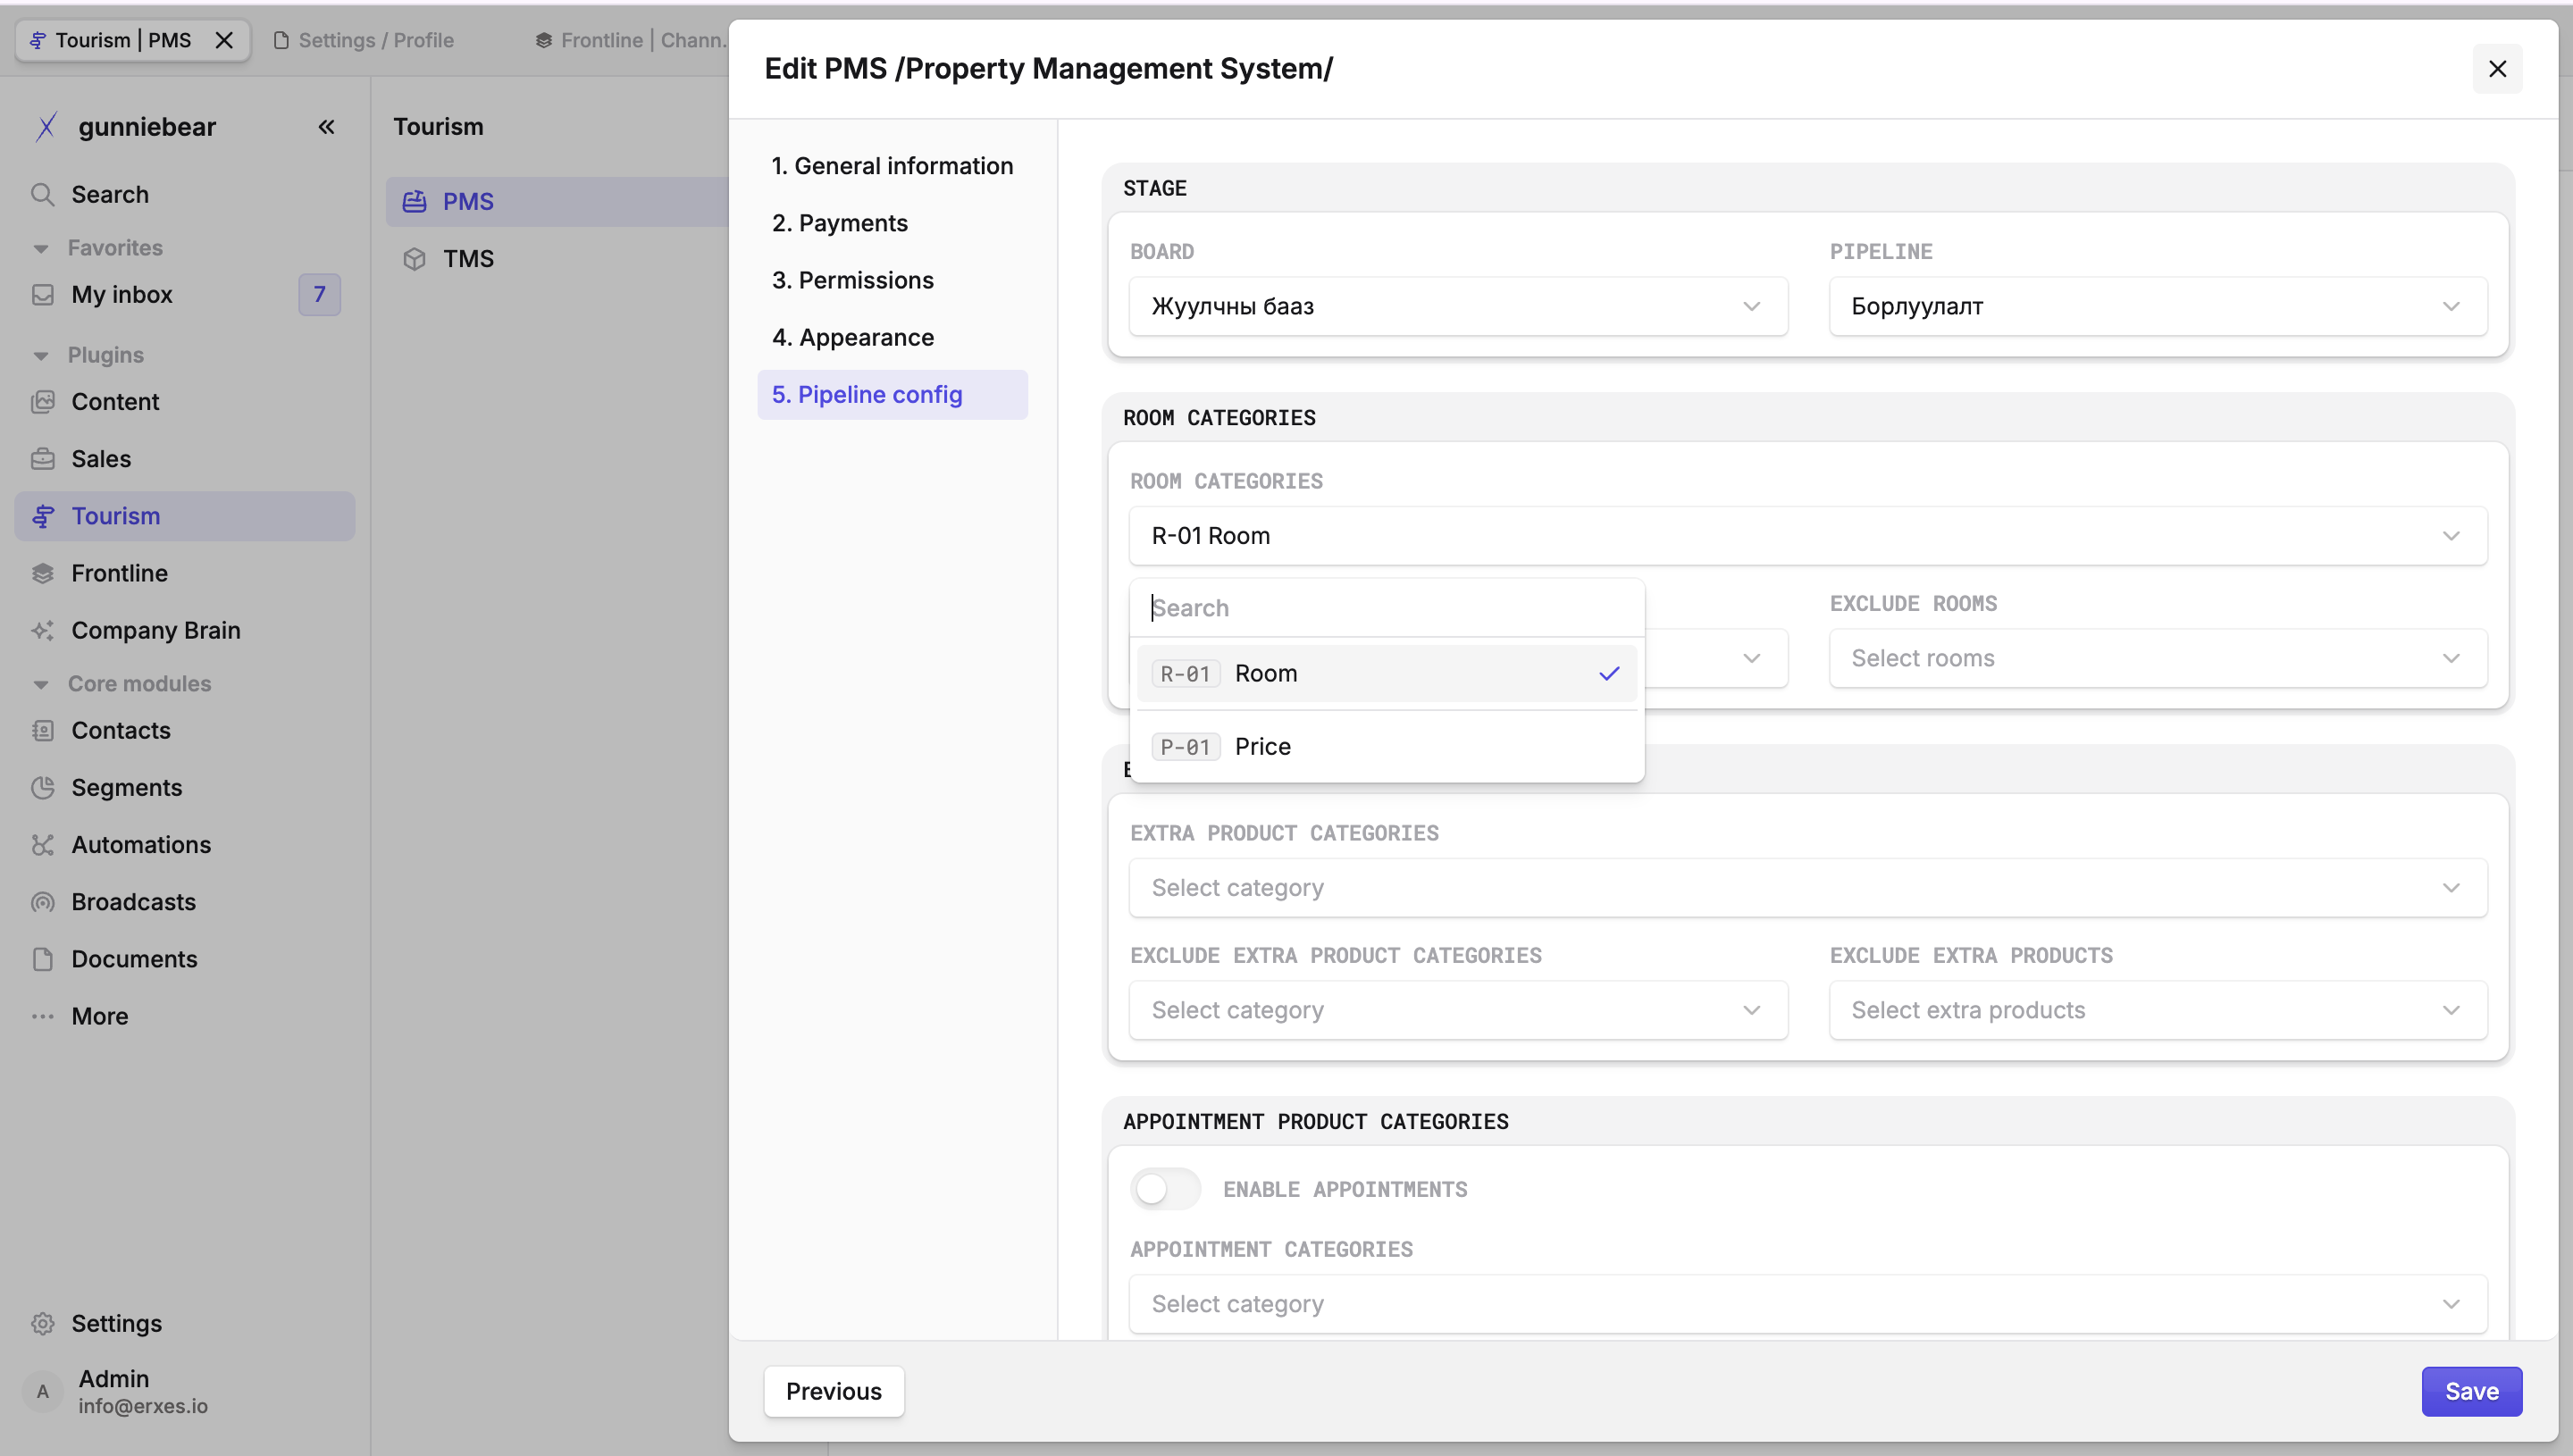Viewport: 2573px width, 1456px height.
Task: Click the TMS cube icon
Action: tap(414, 259)
